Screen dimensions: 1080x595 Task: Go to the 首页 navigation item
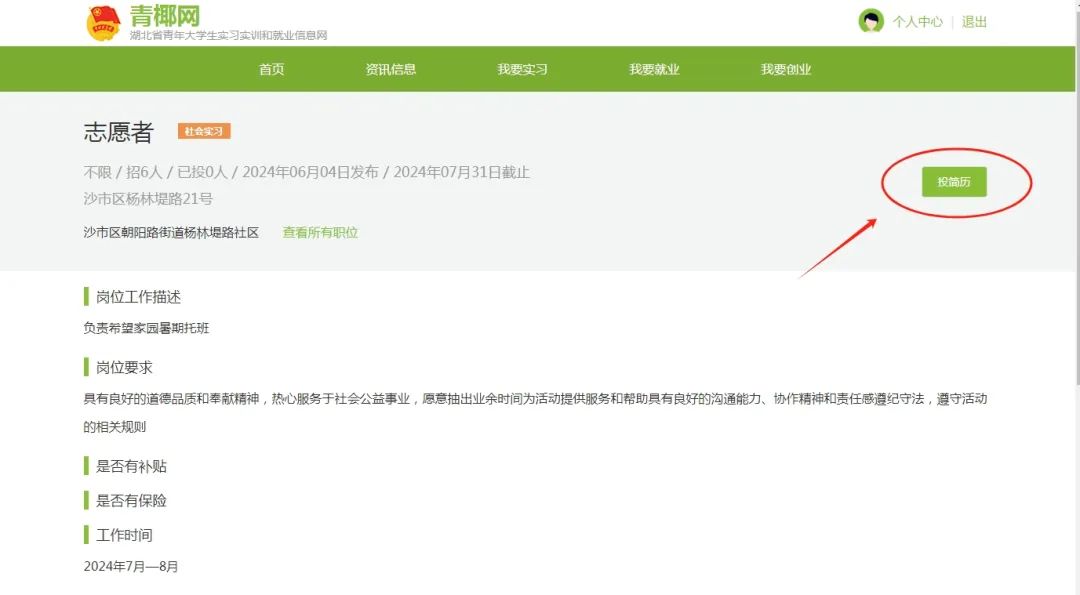pos(272,69)
